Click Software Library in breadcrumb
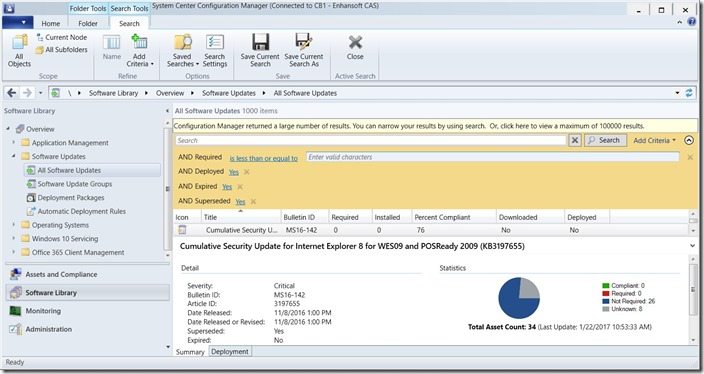This screenshot has width=704, height=374. coord(114,93)
